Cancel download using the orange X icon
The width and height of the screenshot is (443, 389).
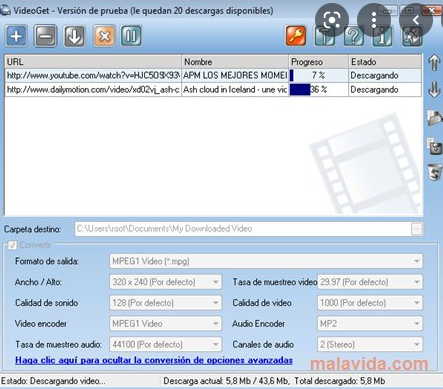tap(104, 36)
